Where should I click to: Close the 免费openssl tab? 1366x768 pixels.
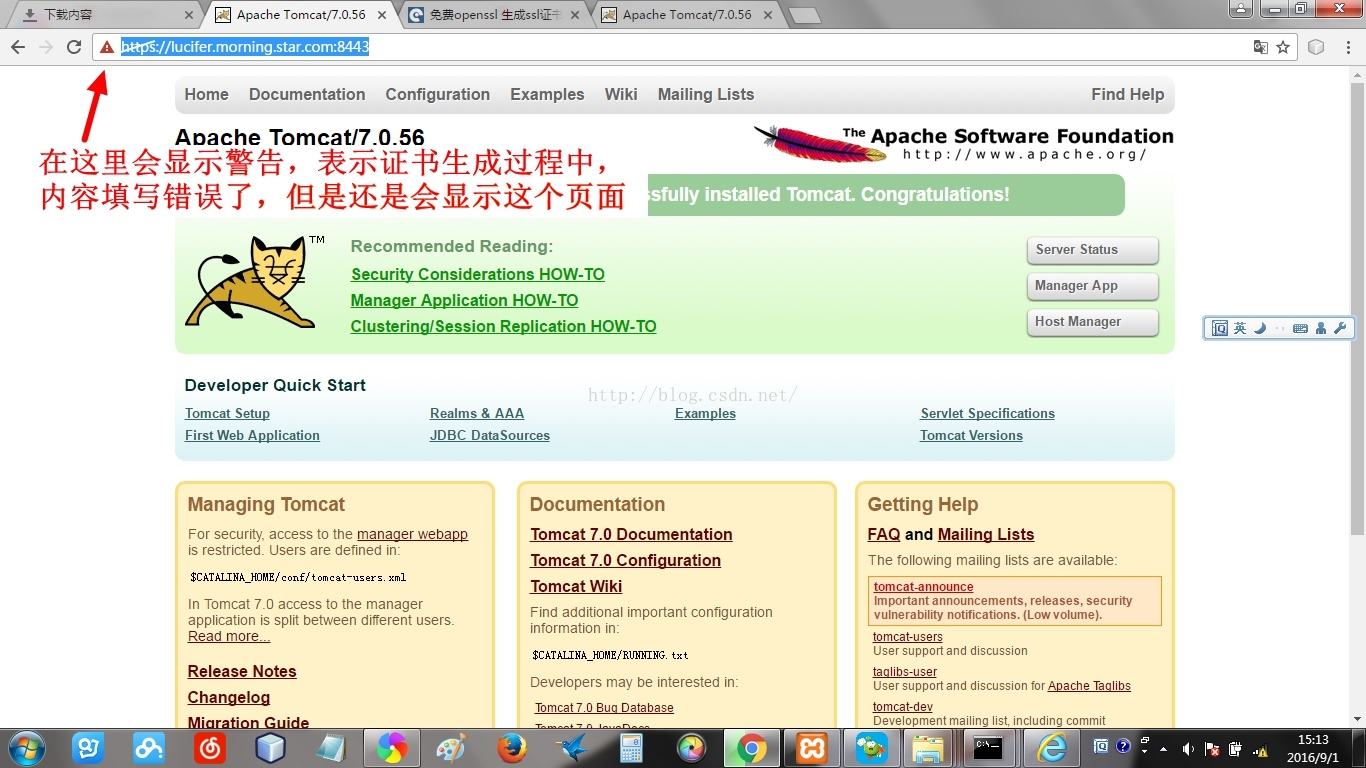point(576,15)
